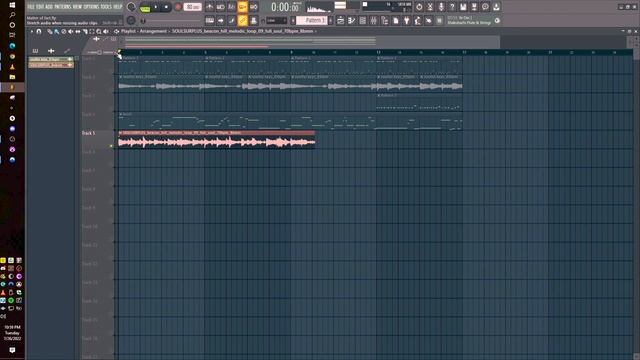Image resolution: width=640 pixels, height=360 pixels.
Task: Toggle the green Pat/Song mode switch
Action: 145,9
